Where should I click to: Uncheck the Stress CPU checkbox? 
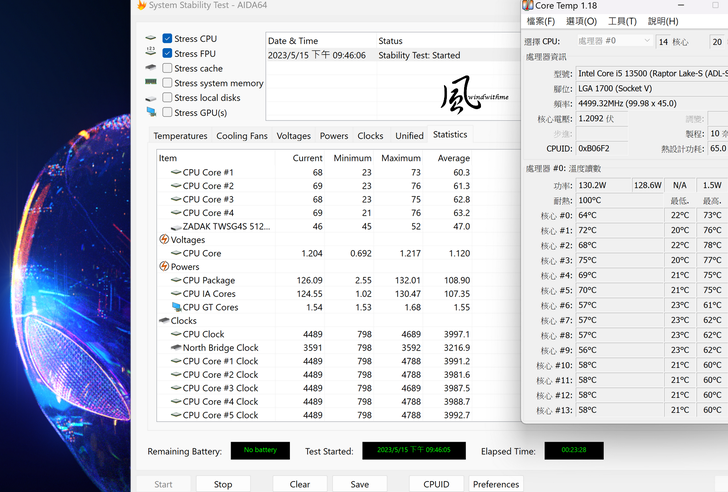tap(168, 39)
